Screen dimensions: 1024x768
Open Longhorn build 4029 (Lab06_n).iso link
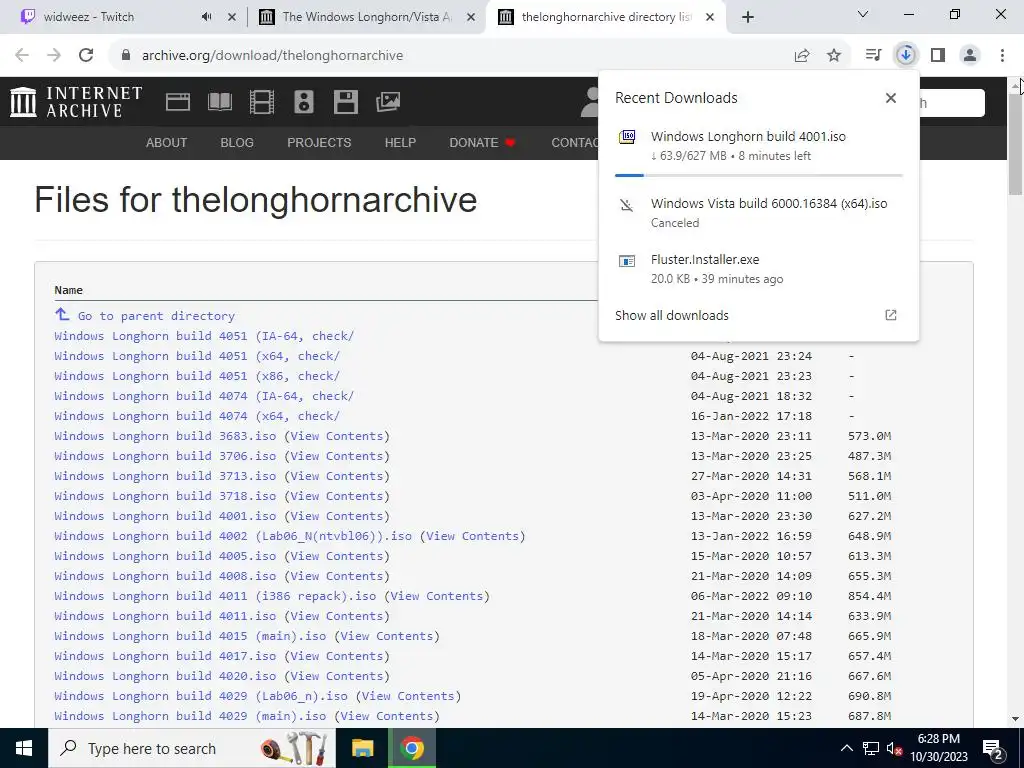(201, 696)
